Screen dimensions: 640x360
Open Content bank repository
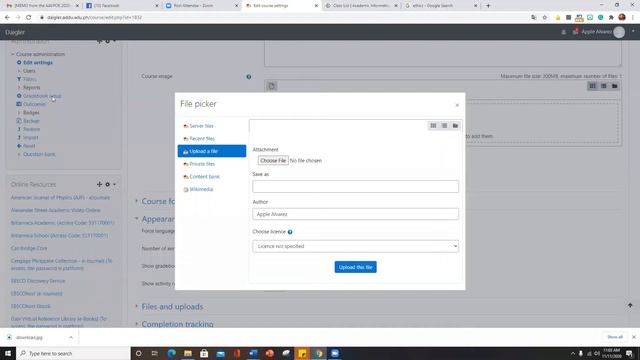coord(204,177)
